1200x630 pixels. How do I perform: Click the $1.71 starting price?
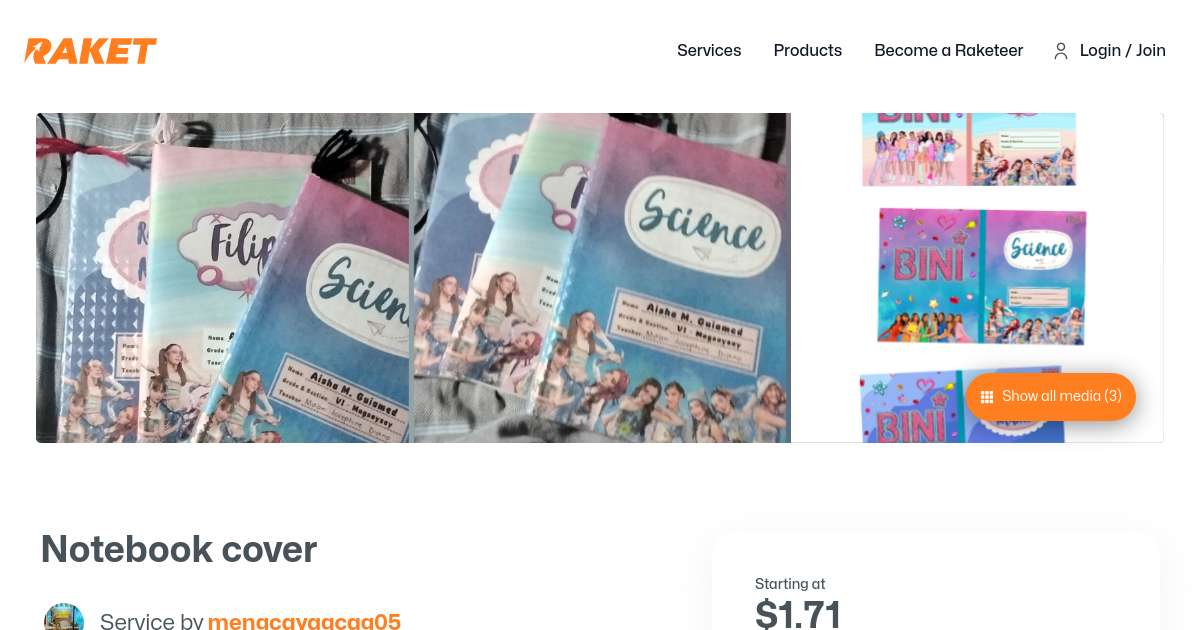(798, 613)
